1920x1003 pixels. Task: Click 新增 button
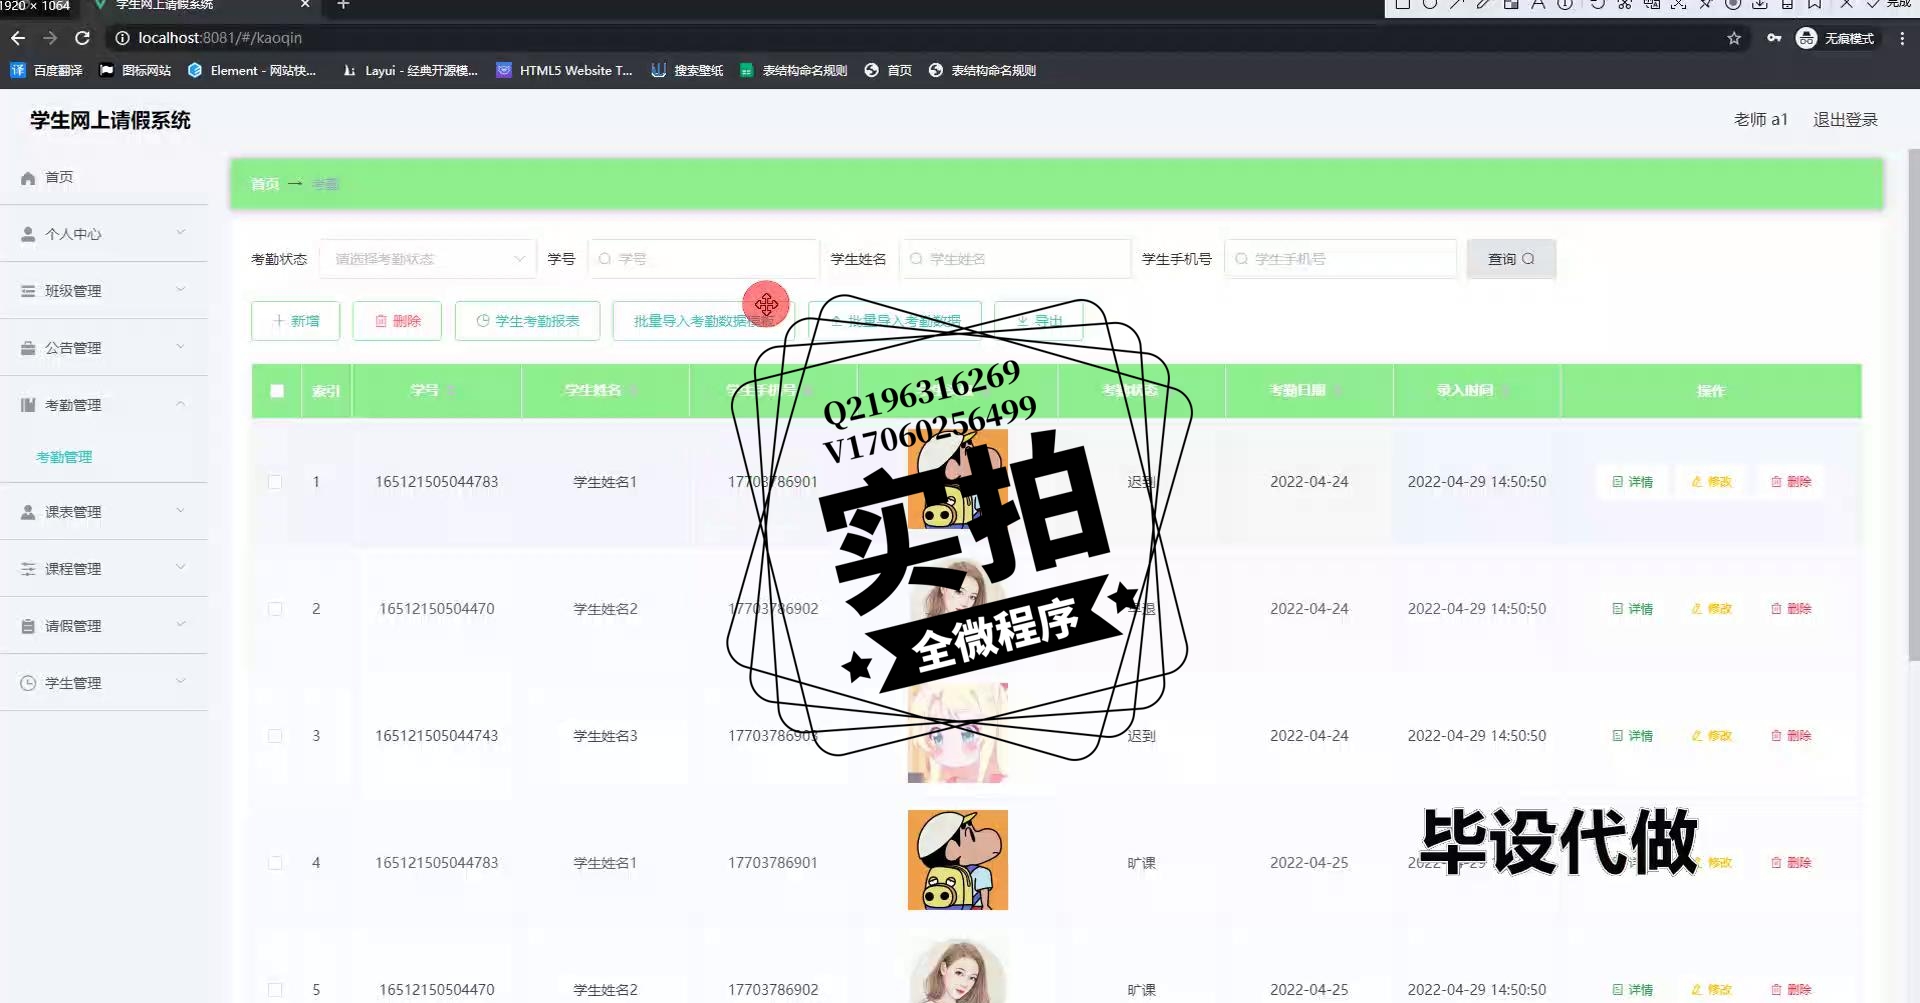tap(296, 321)
